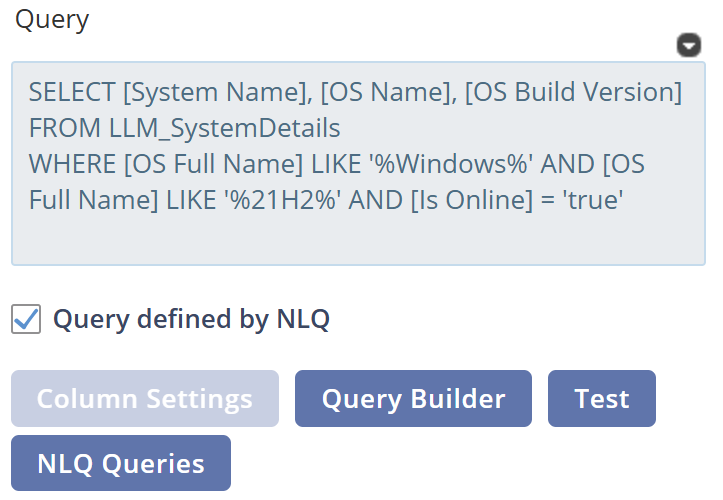The image size is (723, 500).
Task: Open the dropdown arrow above the query box
Action: (x=688, y=45)
